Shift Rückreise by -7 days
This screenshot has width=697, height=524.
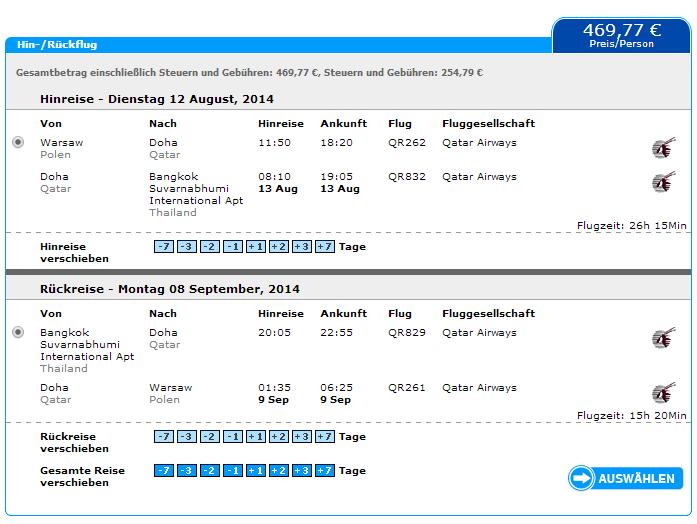point(164,436)
